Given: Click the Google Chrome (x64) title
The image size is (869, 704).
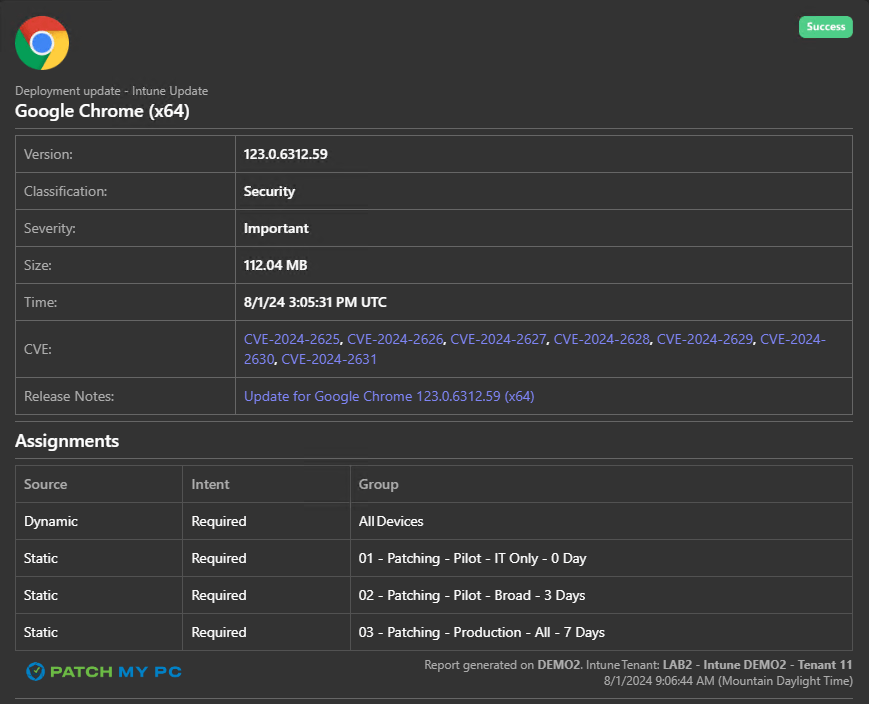Looking at the screenshot, I should [102, 111].
